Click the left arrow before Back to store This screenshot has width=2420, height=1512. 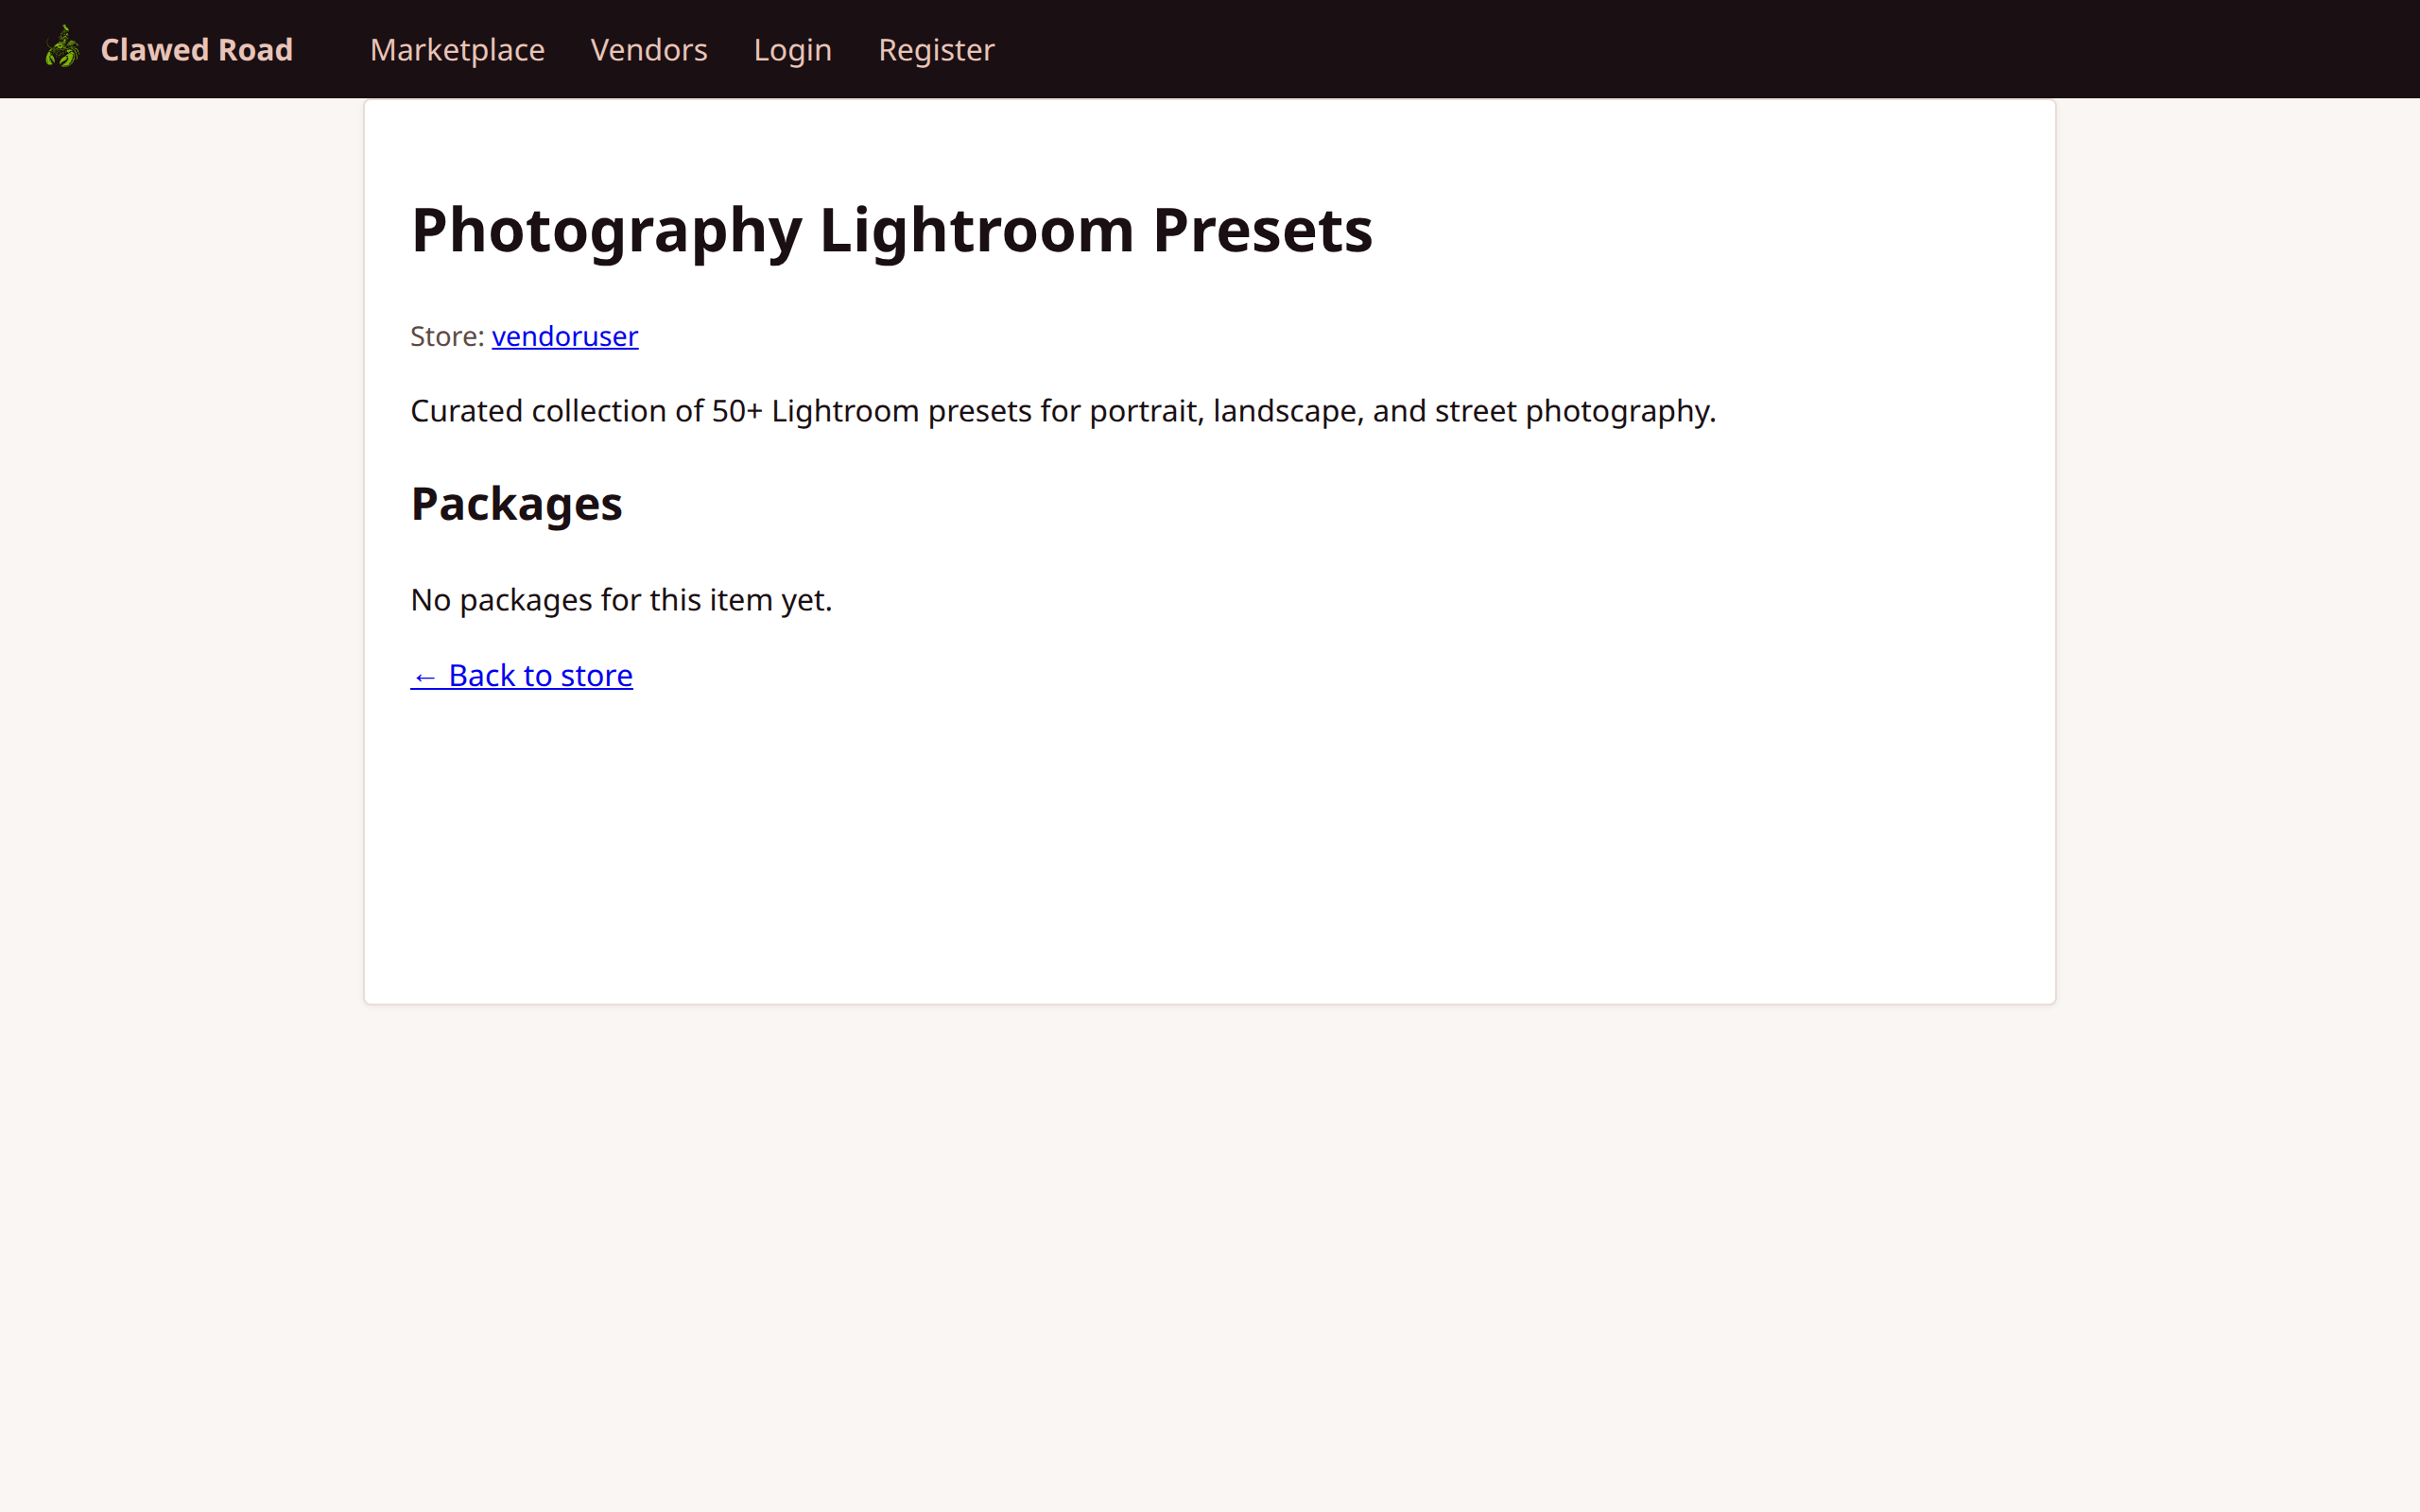pos(424,677)
